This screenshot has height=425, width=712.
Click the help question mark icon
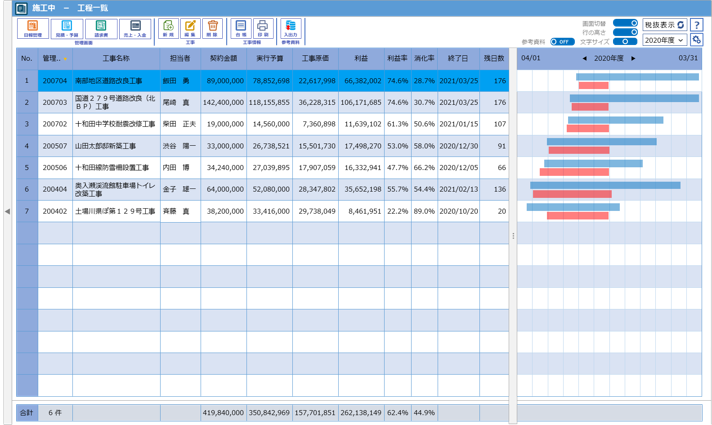[x=696, y=24]
